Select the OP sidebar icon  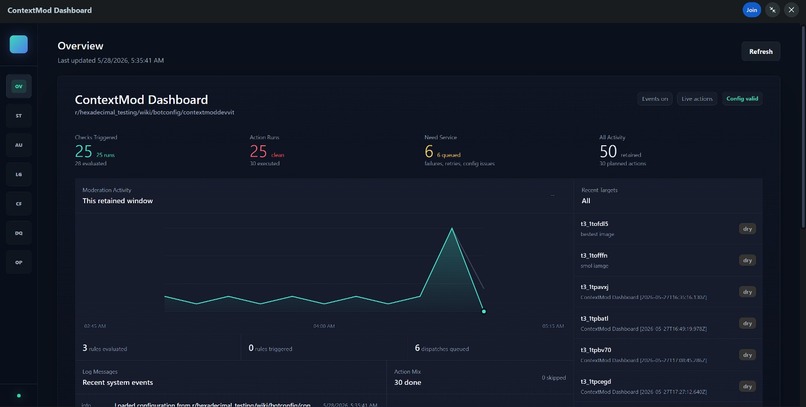[19, 262]
